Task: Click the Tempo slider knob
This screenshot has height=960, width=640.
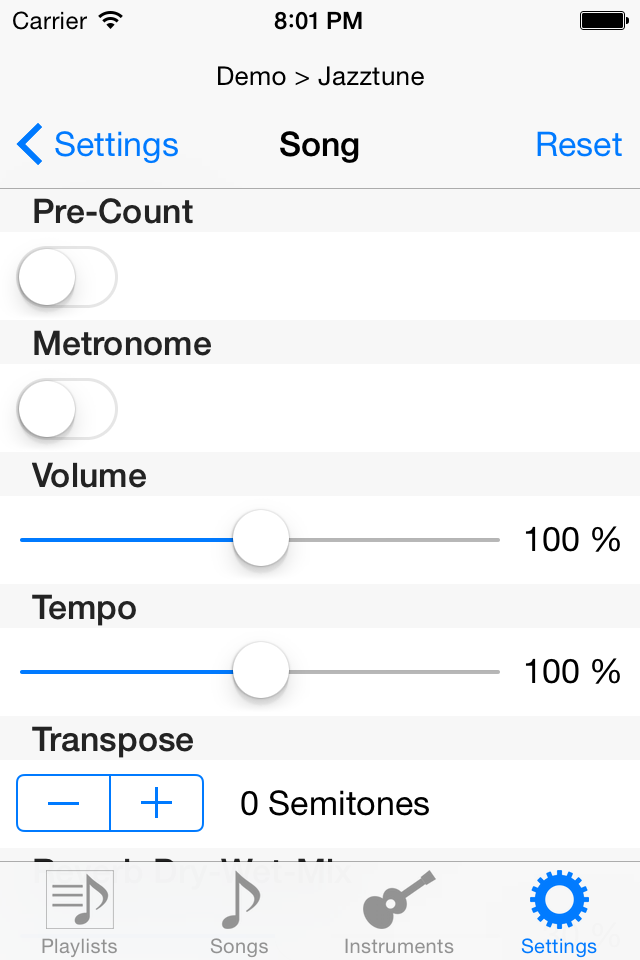Action: 261,671
